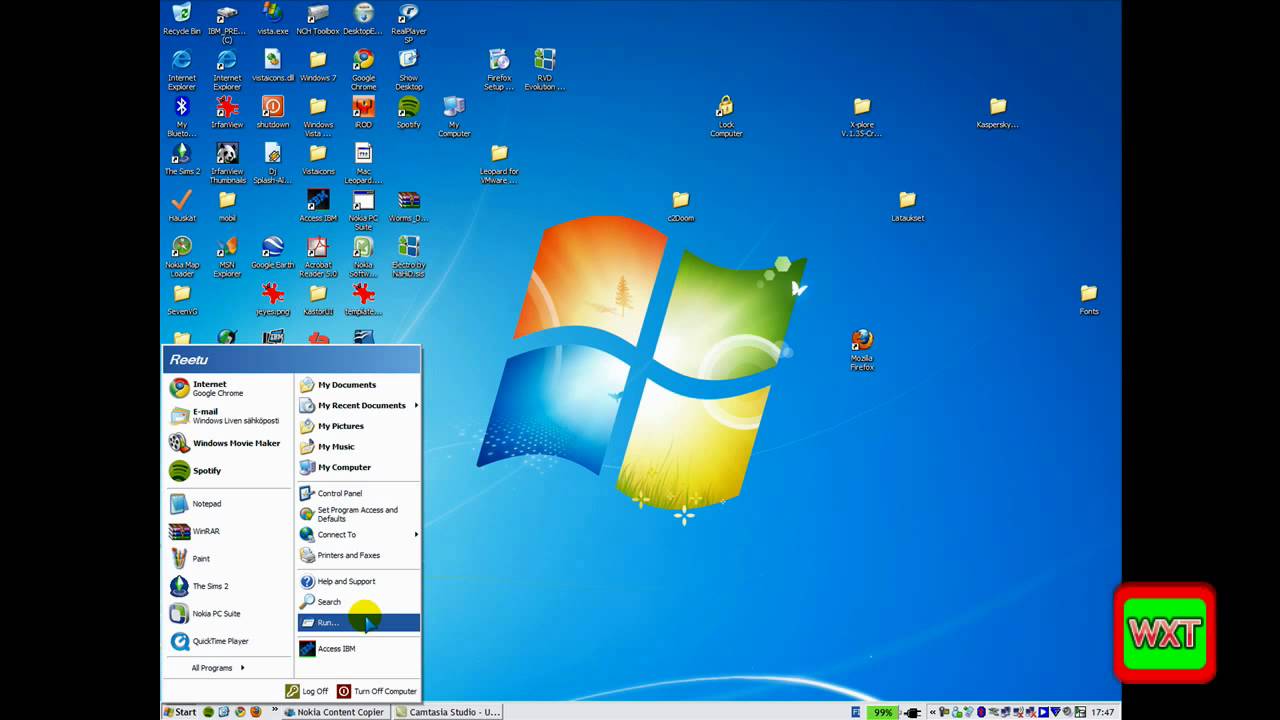Open the c2Doom desktop folder
The height and width of the screenshot is (720, 1280).
681,205
